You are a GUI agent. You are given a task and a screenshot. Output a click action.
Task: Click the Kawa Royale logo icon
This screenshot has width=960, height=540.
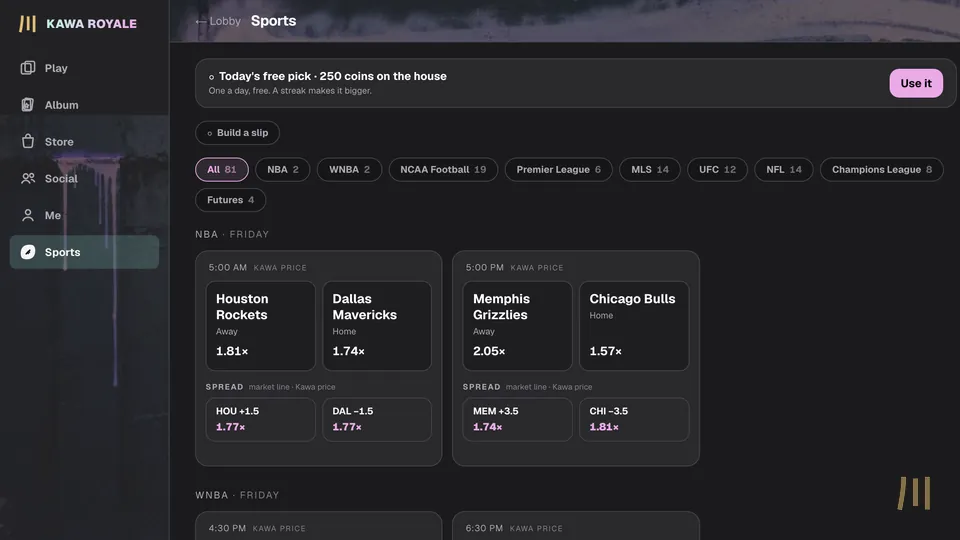pyautogui.click(x=28, y=24)
